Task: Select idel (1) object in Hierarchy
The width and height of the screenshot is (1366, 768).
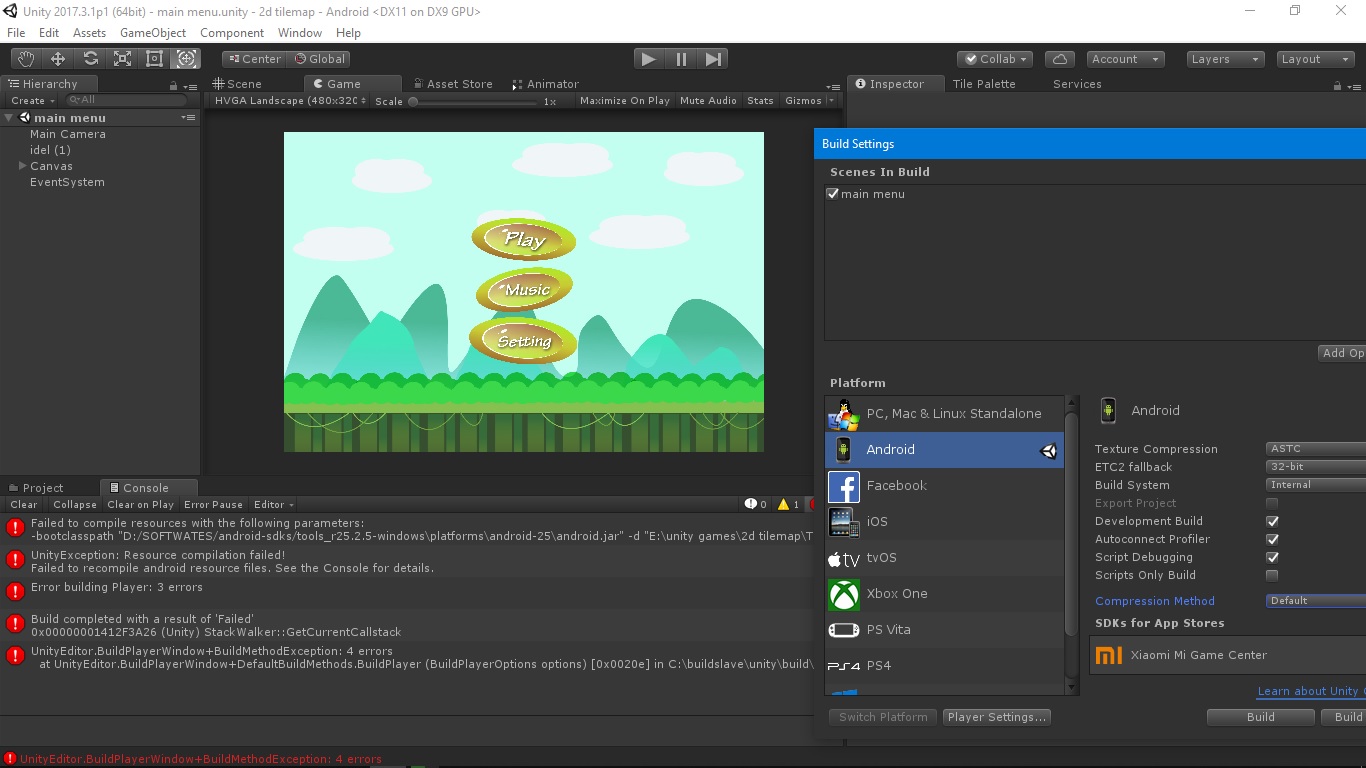Action: [50, 150]
